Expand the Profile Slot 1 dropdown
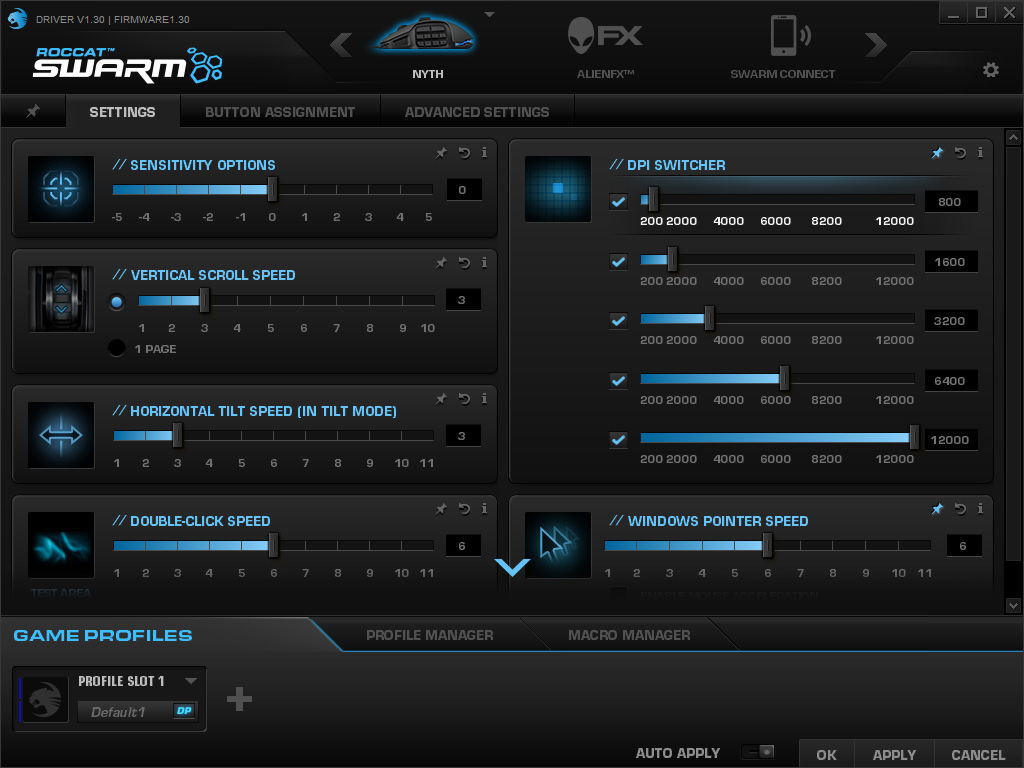Image resolution: width=1024 pixels, height=768 pixels. pos(191,680)
